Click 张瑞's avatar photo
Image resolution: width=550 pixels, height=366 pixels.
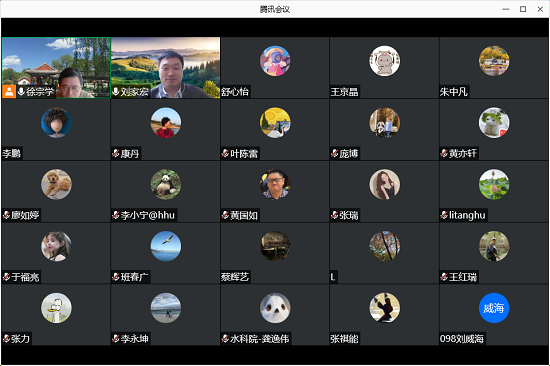click(384, 184)
